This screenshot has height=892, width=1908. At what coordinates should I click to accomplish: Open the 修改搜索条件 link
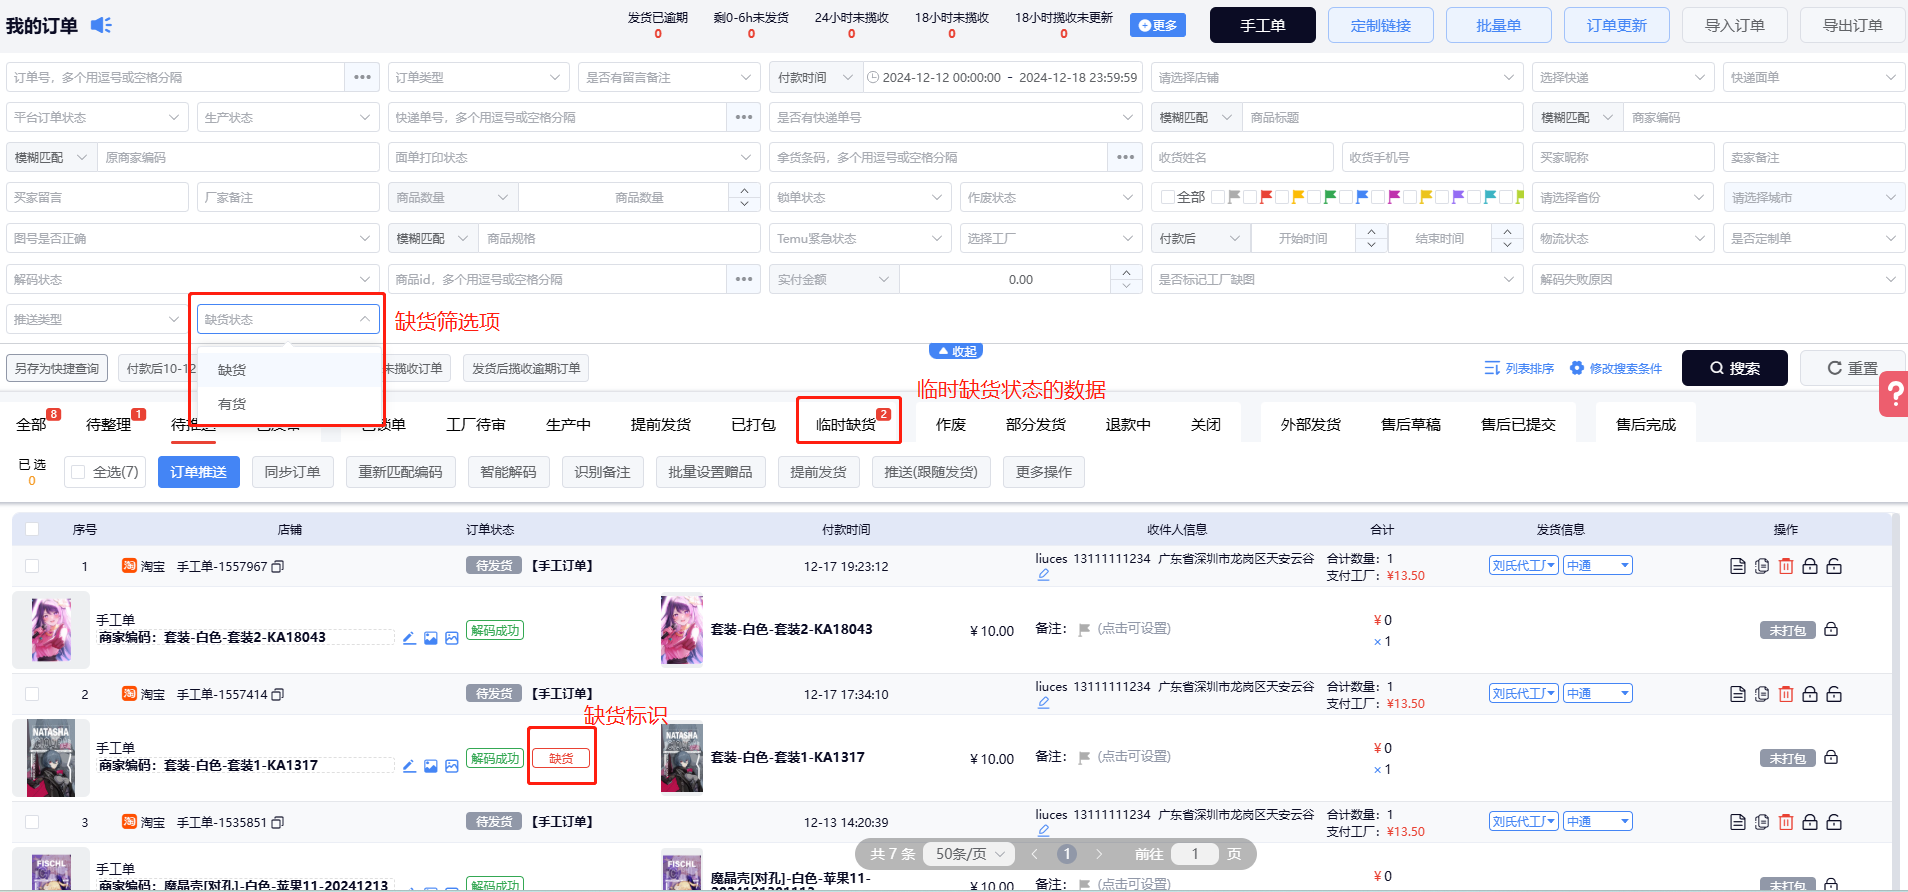[1616, 368]
